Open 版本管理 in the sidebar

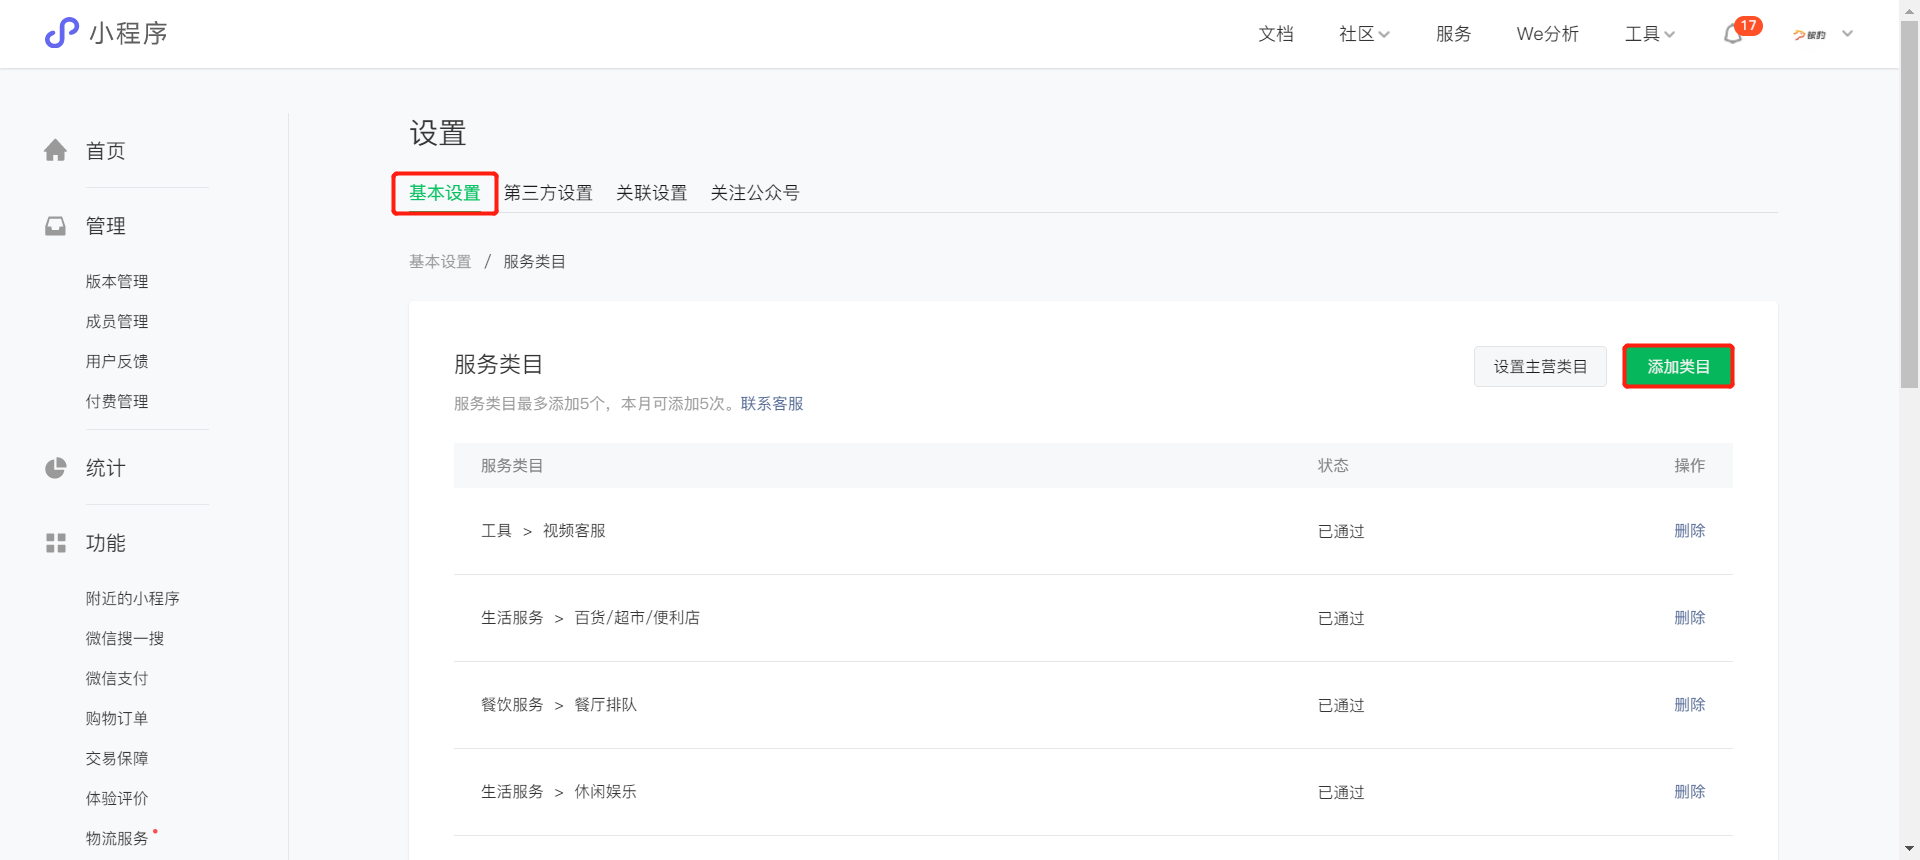point(117,282)
